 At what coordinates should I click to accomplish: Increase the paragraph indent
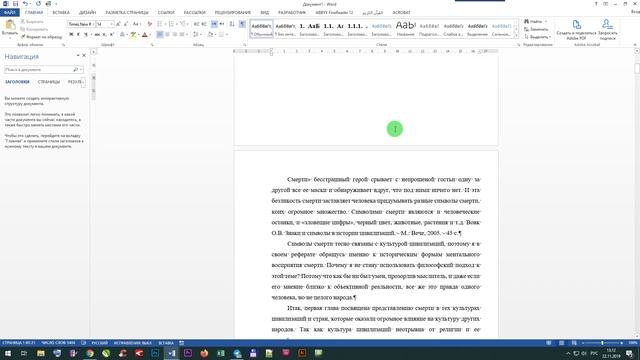(204, 24)
